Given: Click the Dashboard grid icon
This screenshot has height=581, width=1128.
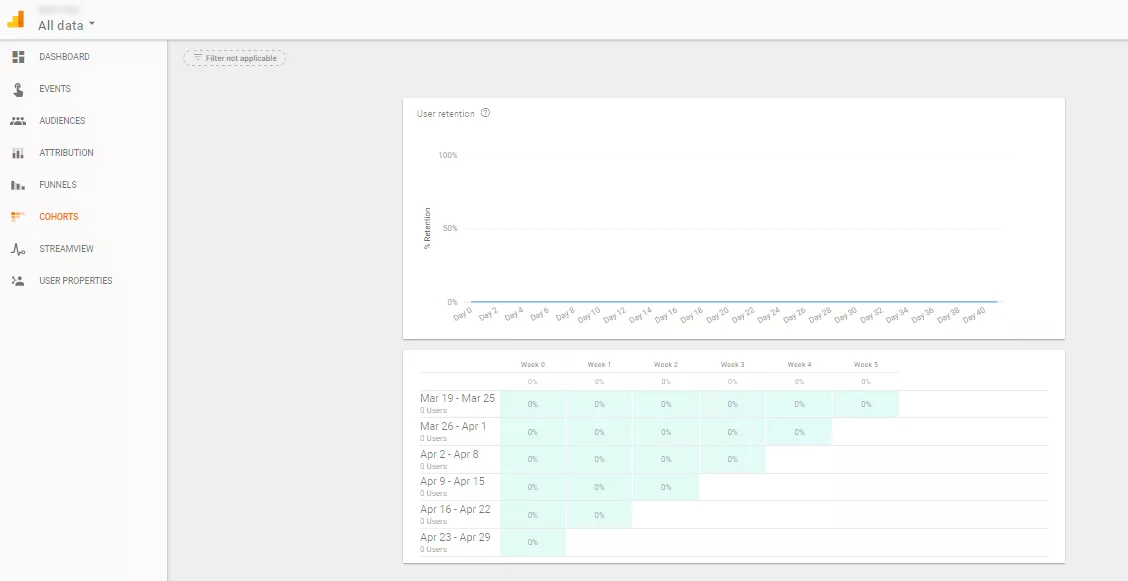Looking at the screenshot, I should [x=19, y=57].
